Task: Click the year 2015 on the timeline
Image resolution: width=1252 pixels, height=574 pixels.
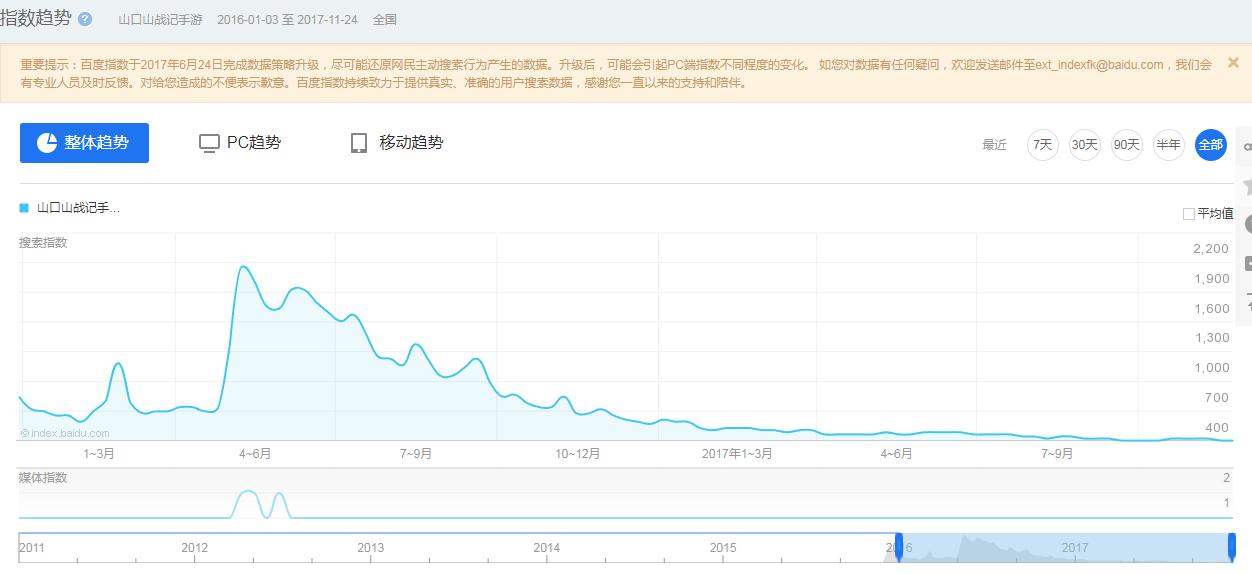Action: (723, 548)
